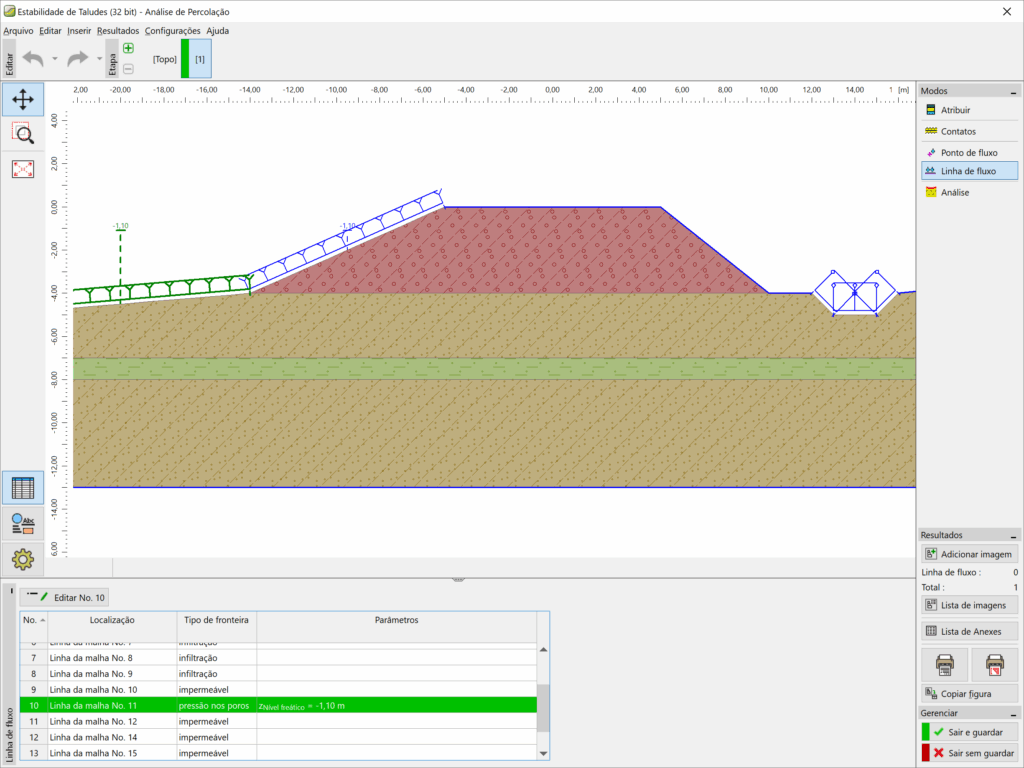This screenshot has width=1024, height=768.
Task: Open the Configurações menu
Action: [x=172, y=31]
